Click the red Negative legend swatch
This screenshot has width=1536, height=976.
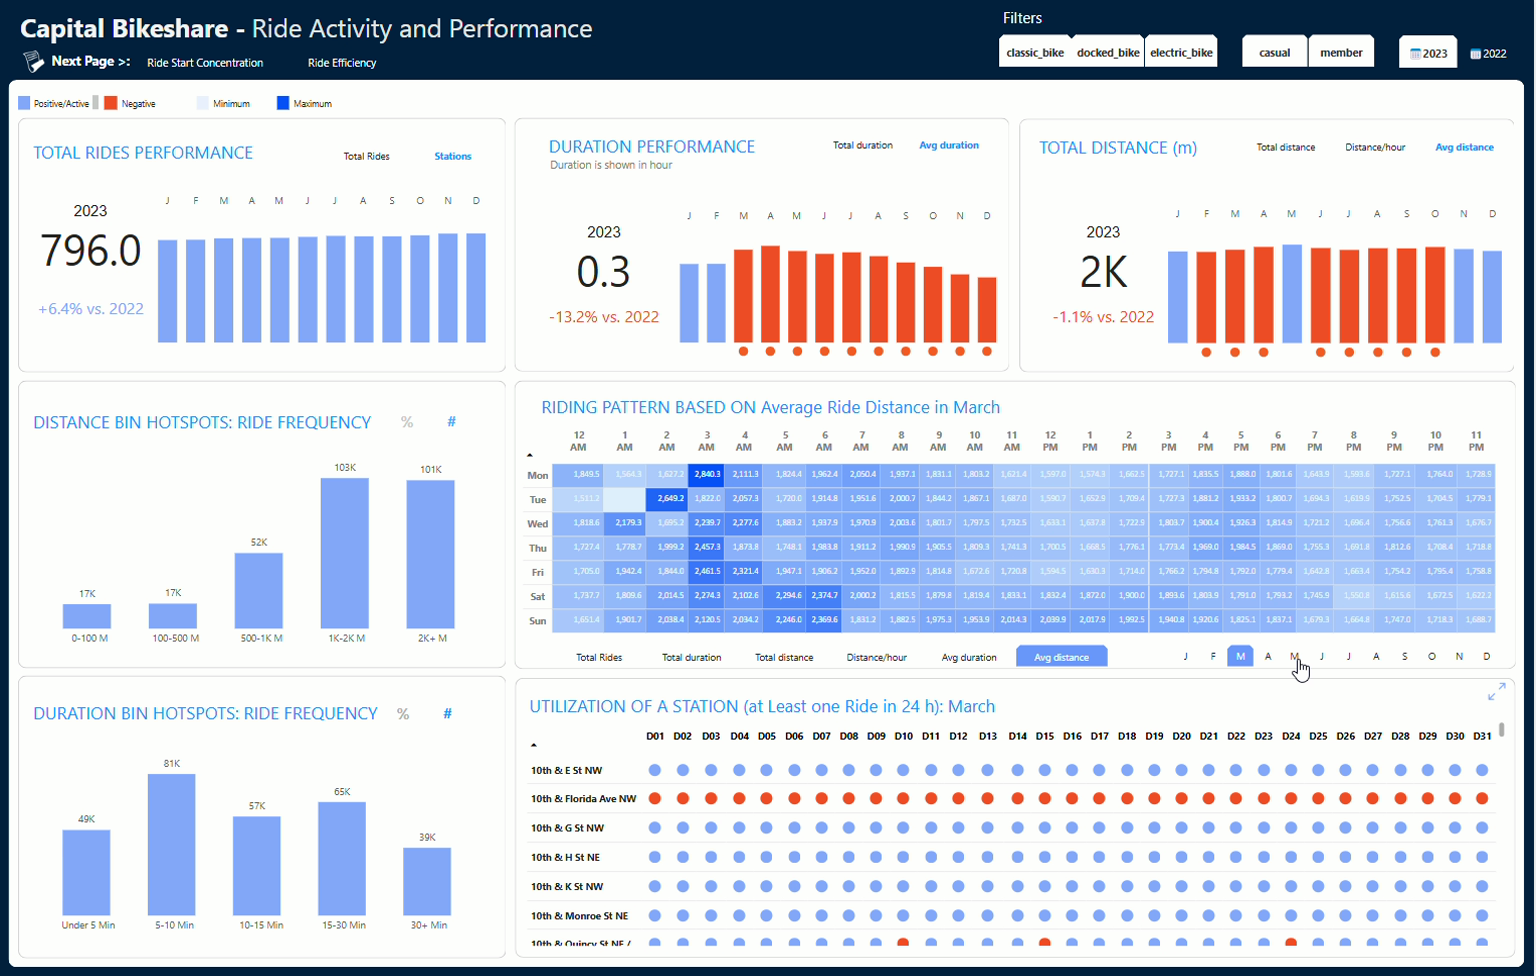[111, 103]
